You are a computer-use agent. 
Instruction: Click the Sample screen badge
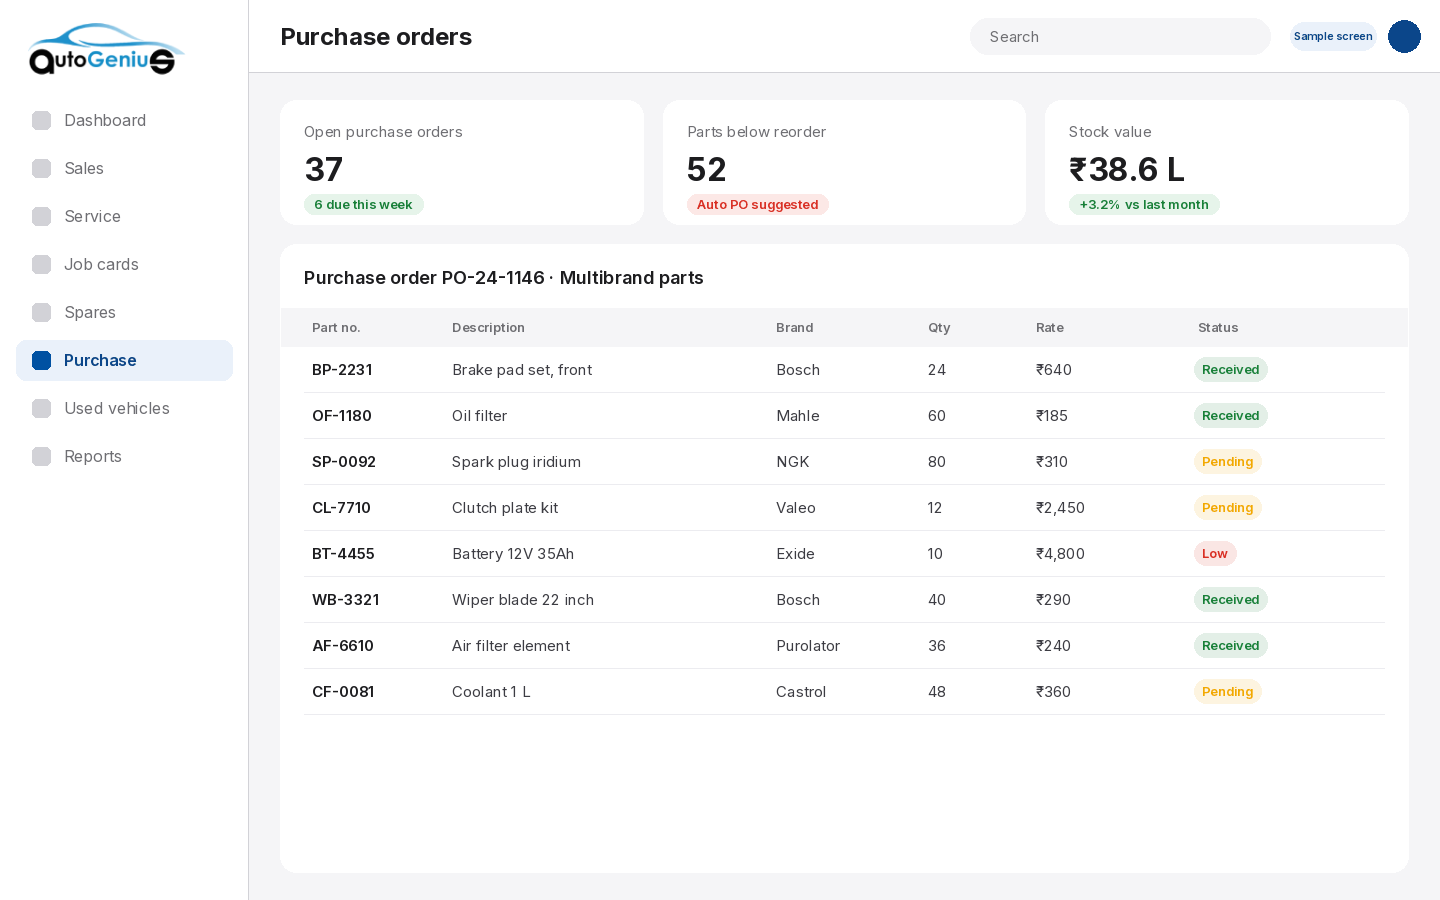click(x=1333, y=36)
